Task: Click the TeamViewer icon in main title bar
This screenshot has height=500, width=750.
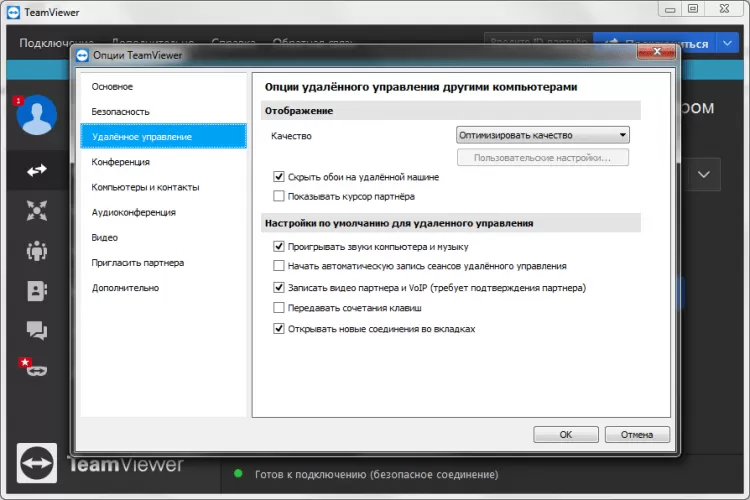Action: point(13,12)
